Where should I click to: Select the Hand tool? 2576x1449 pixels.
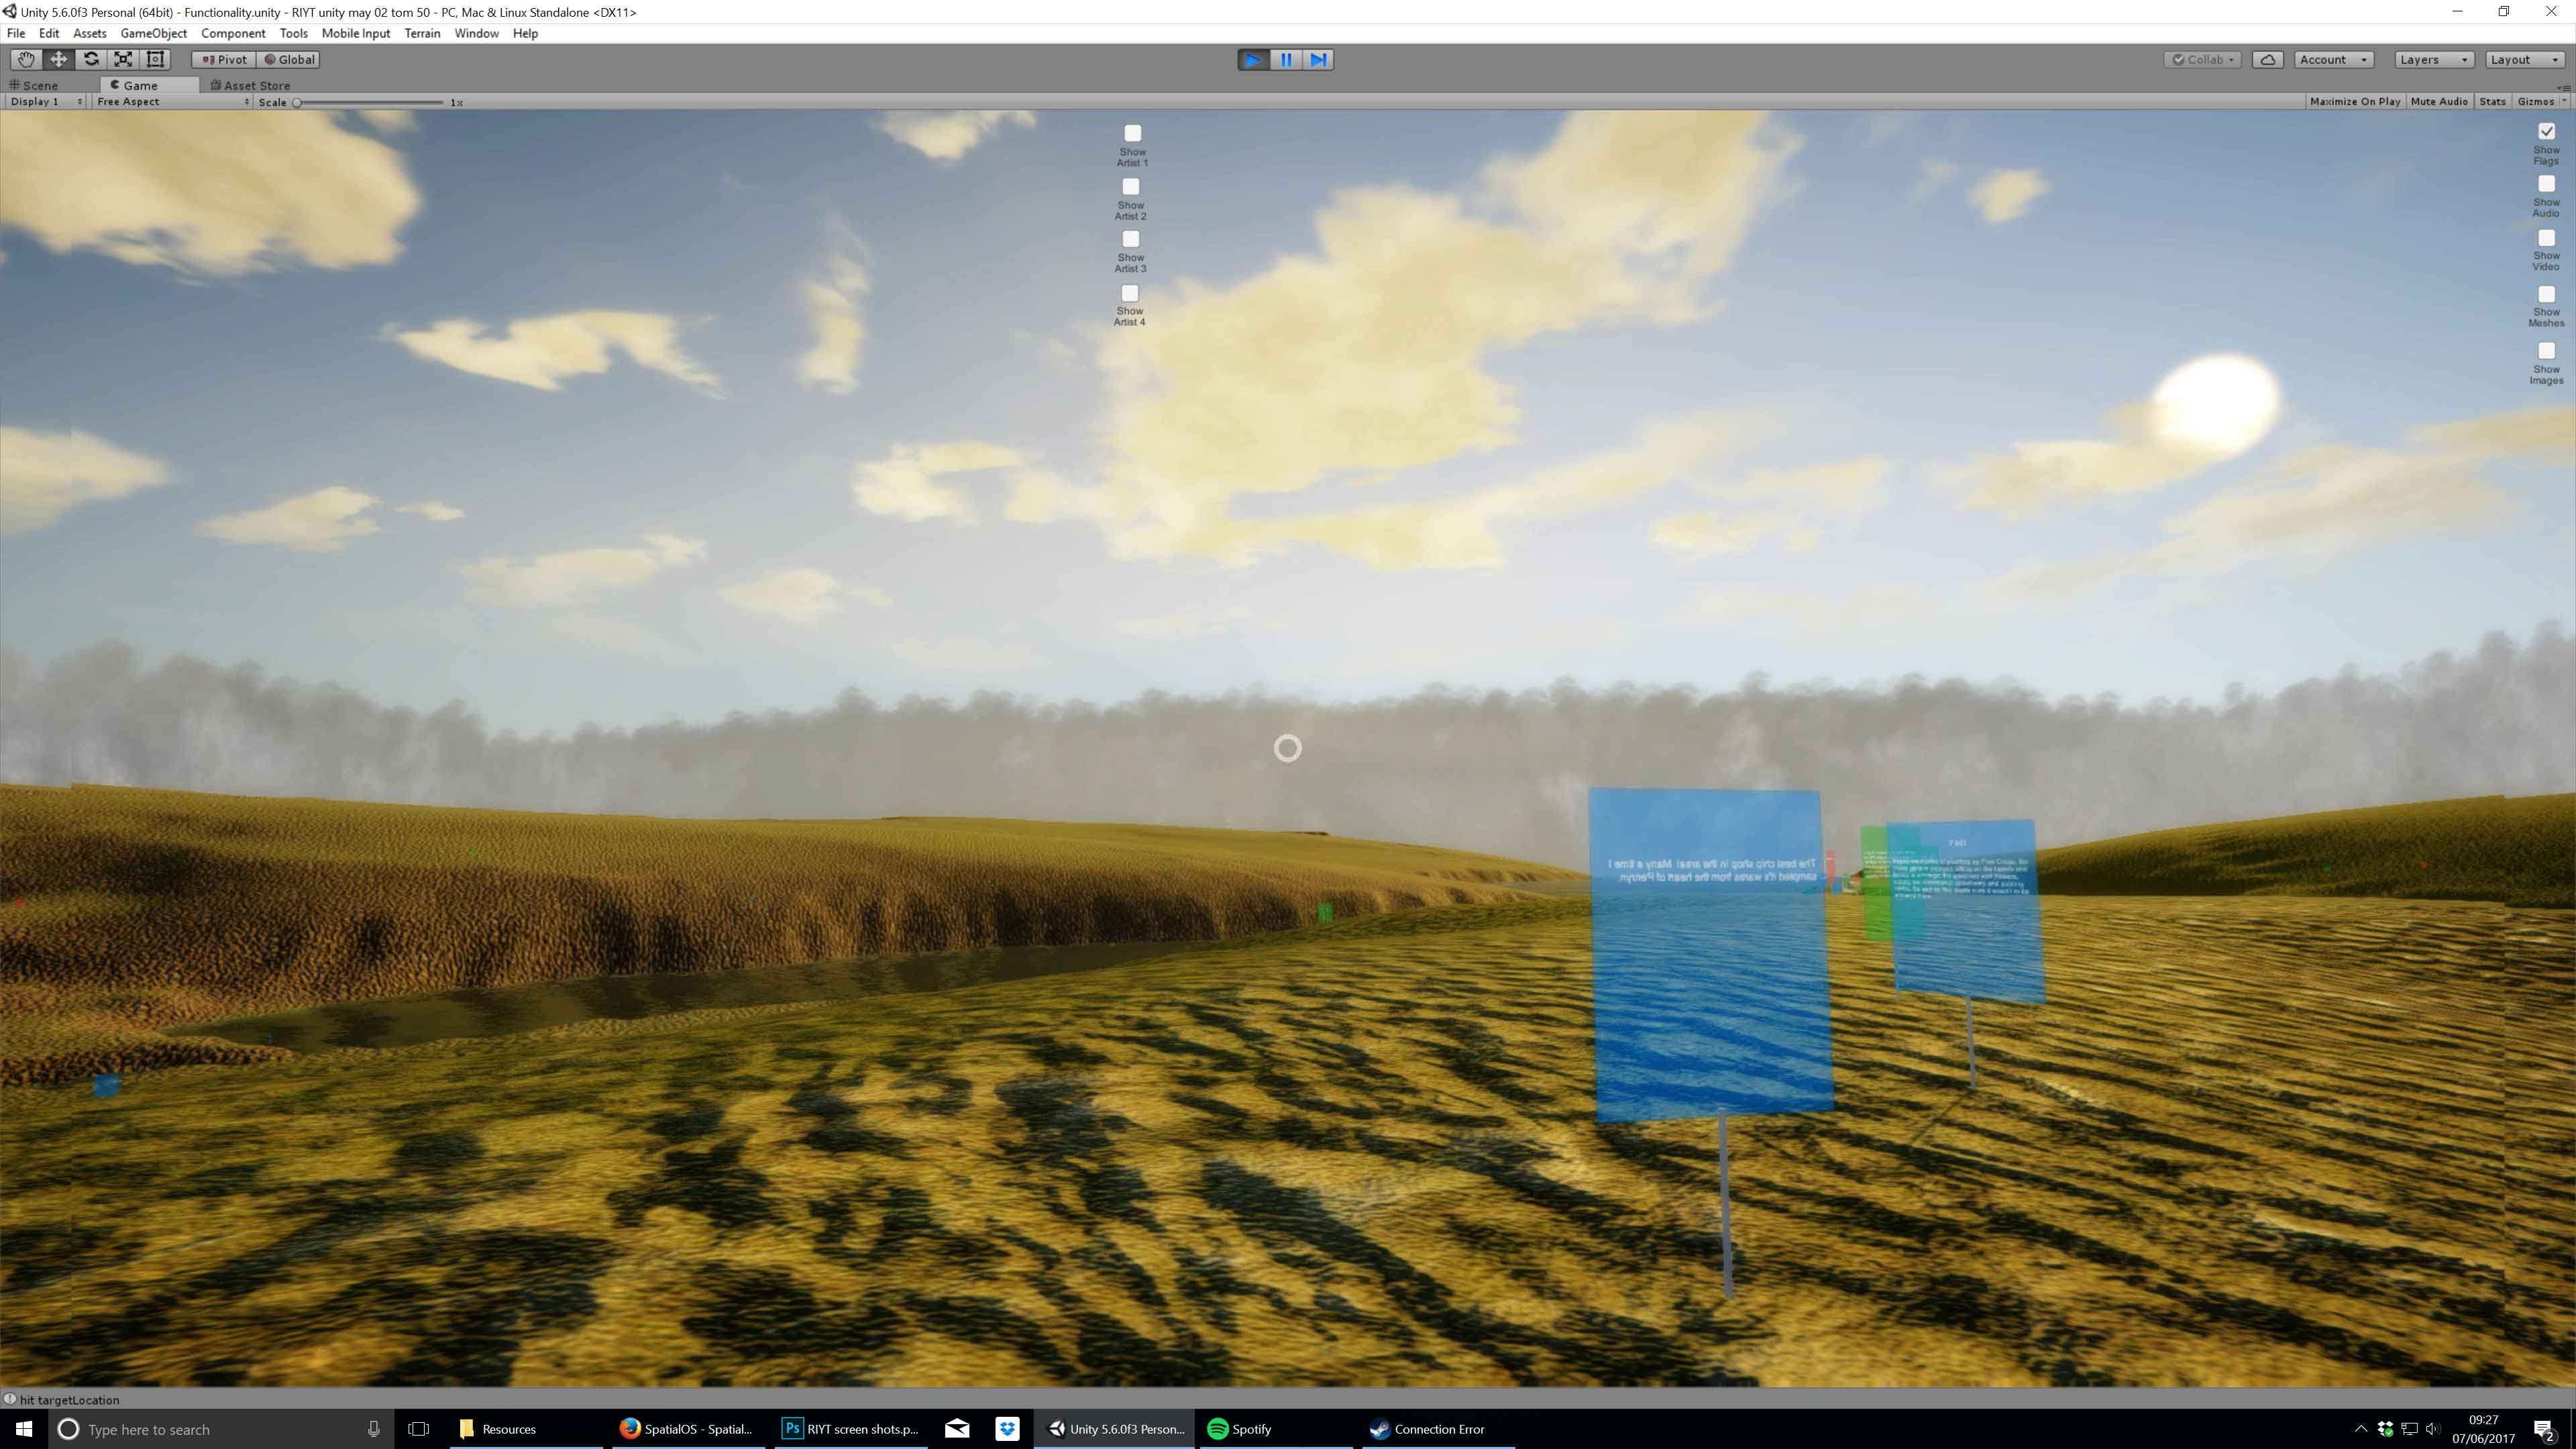tap(26, 60)
